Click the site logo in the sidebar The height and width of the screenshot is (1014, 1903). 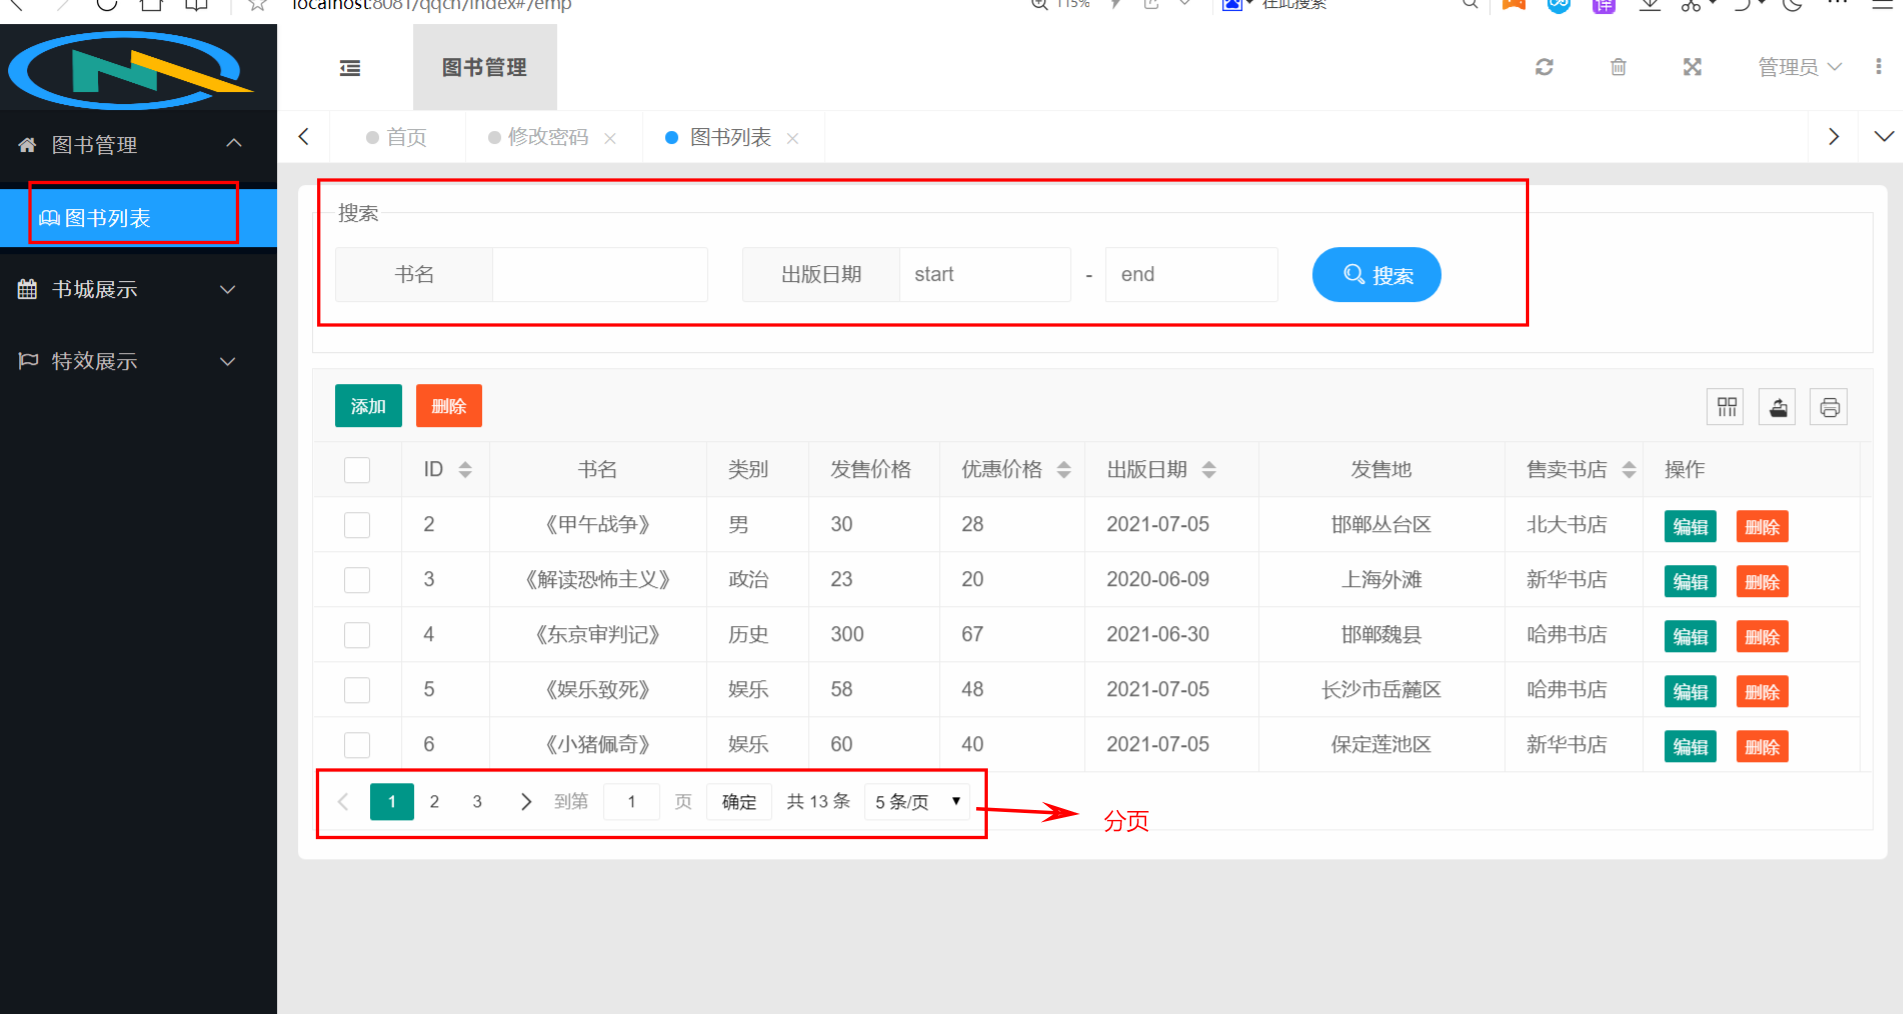tap(130, 70)
